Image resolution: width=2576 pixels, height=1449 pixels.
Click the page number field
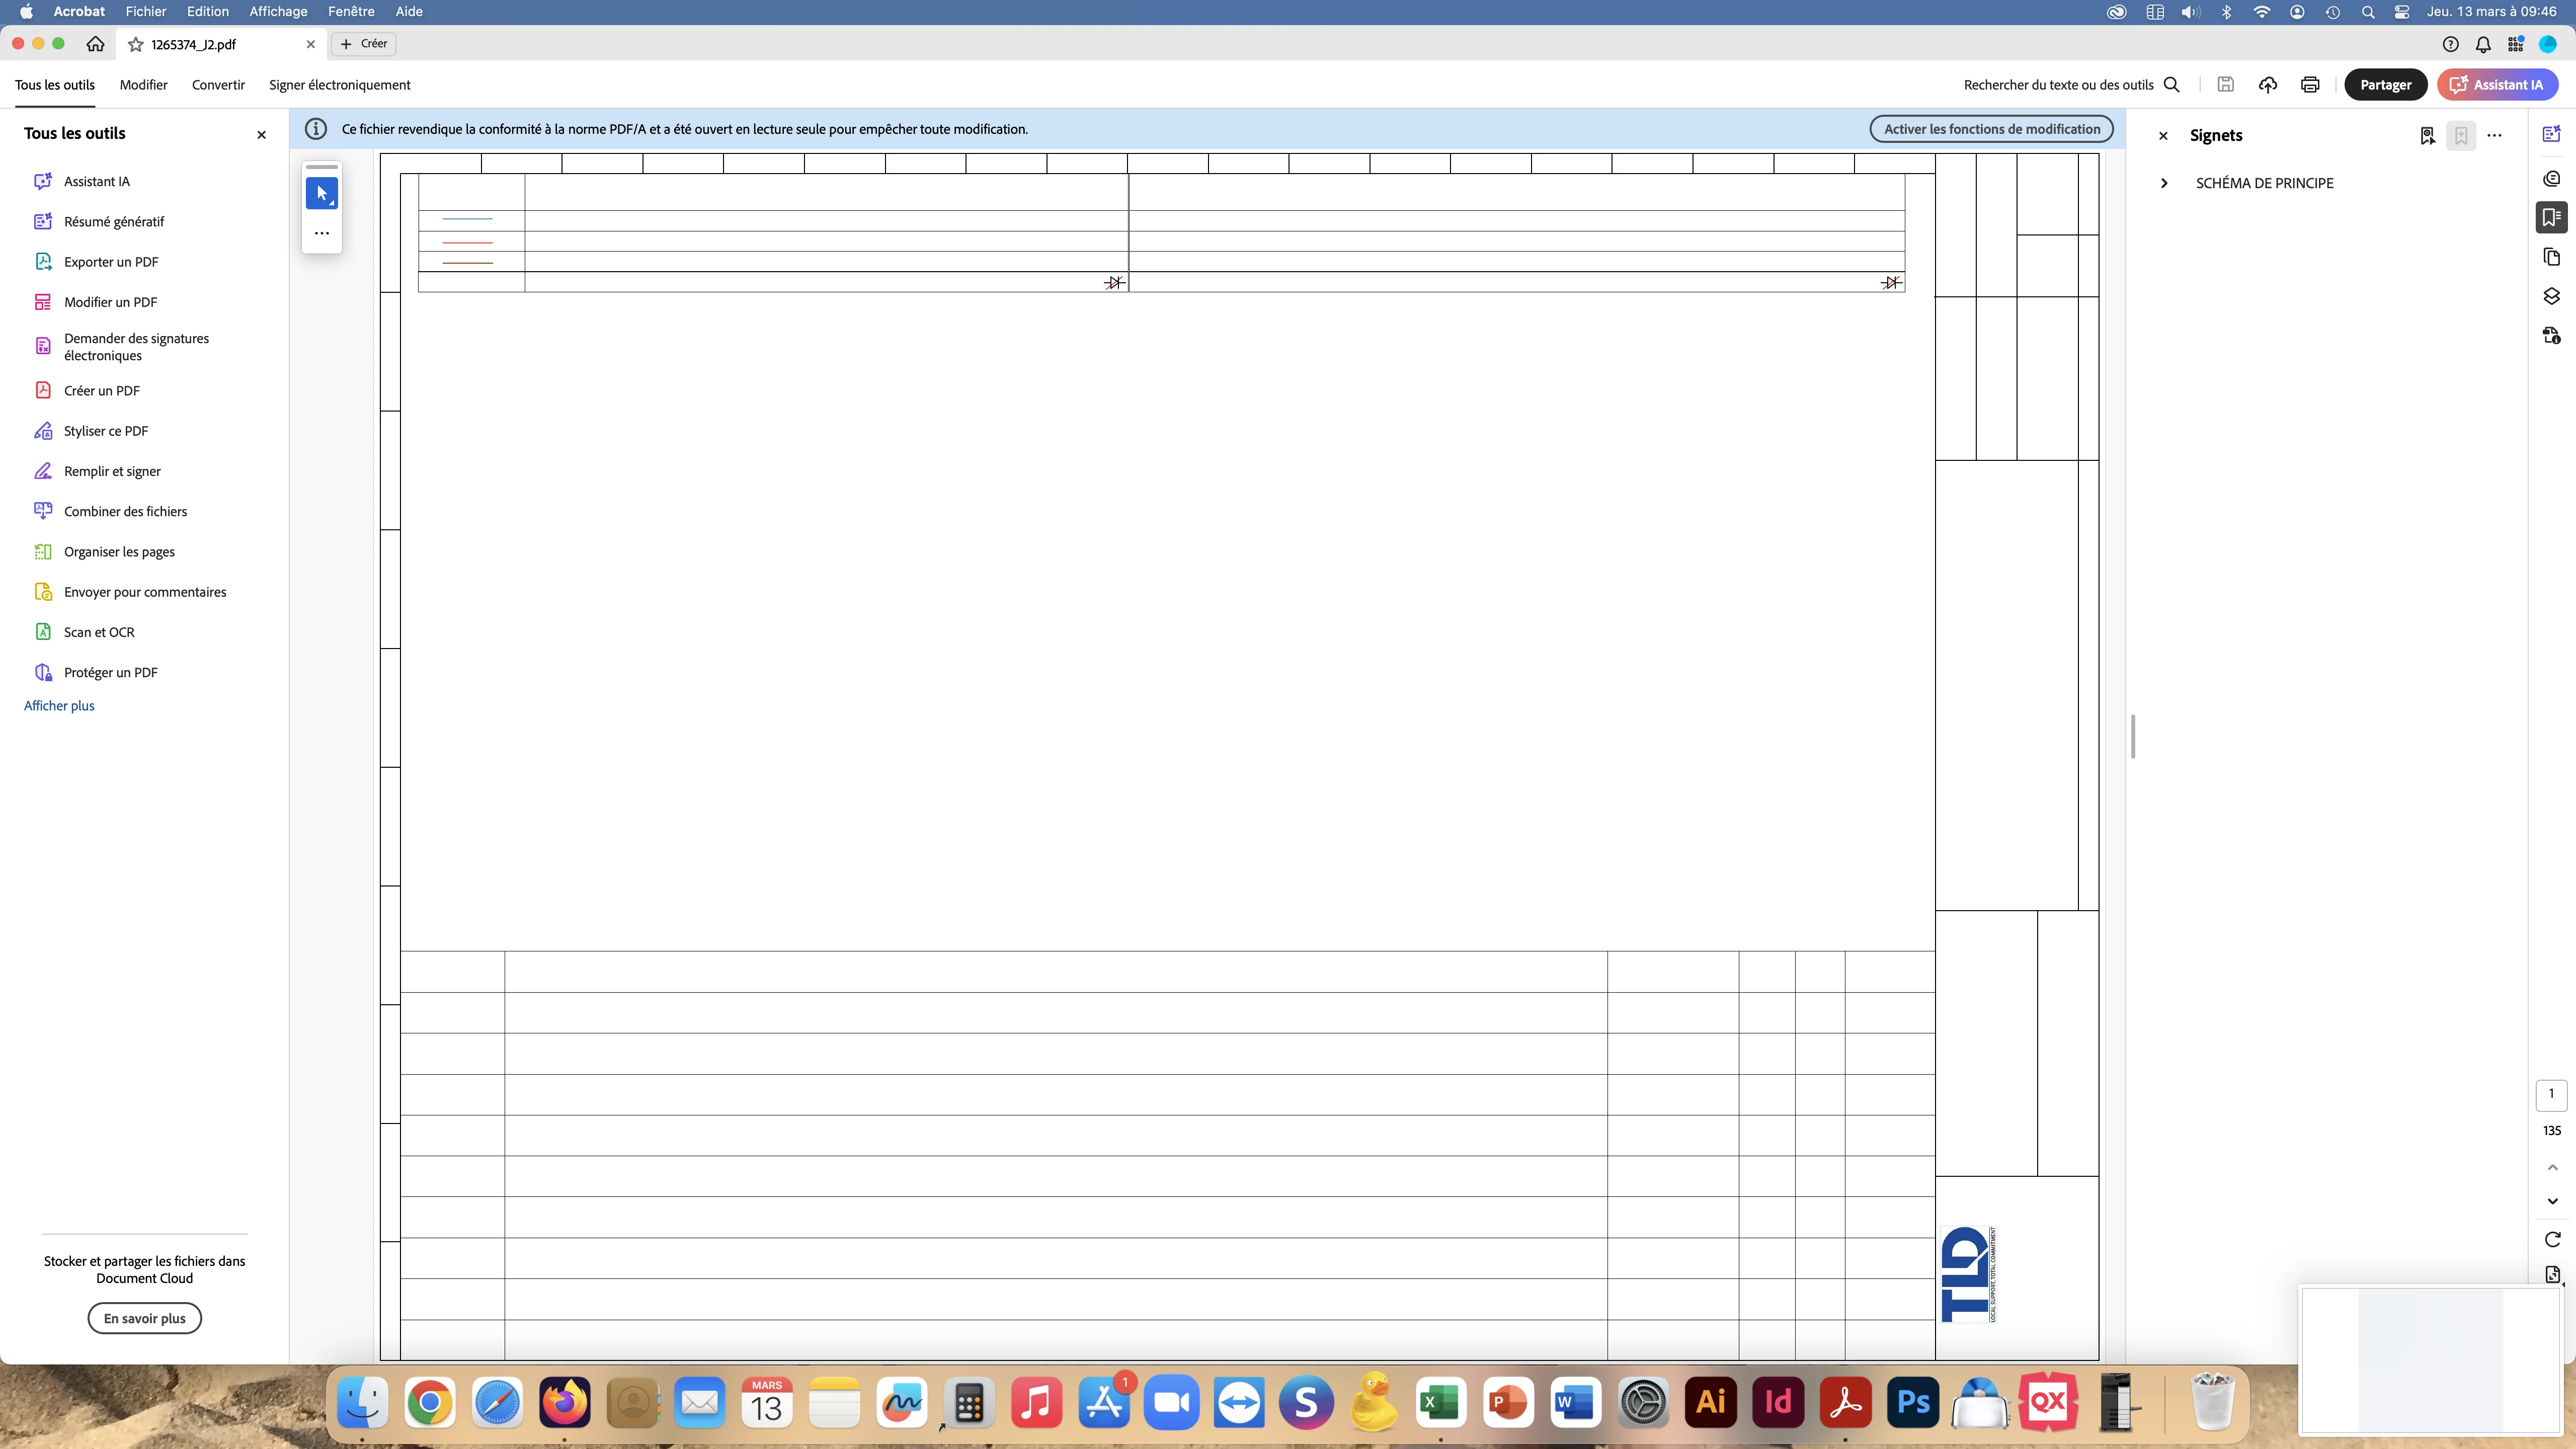[x=2551, y=1094]
